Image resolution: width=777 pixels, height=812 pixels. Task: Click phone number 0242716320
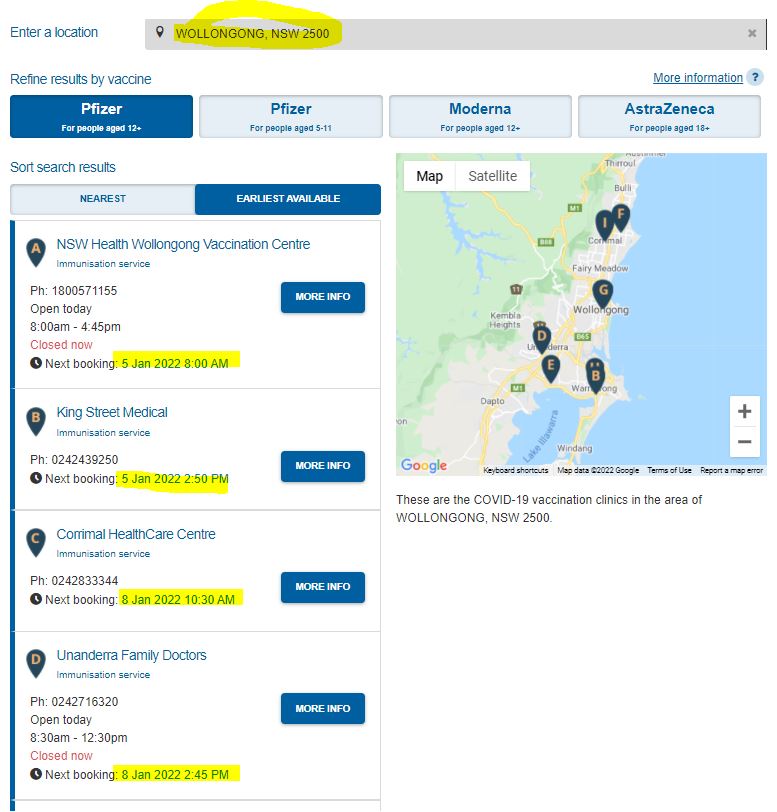[x=85, y=702]
